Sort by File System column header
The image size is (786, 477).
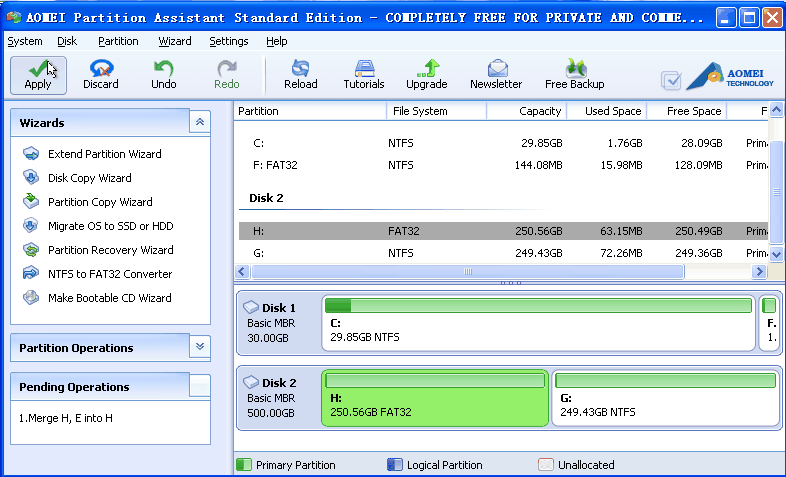tap(437, 111)
